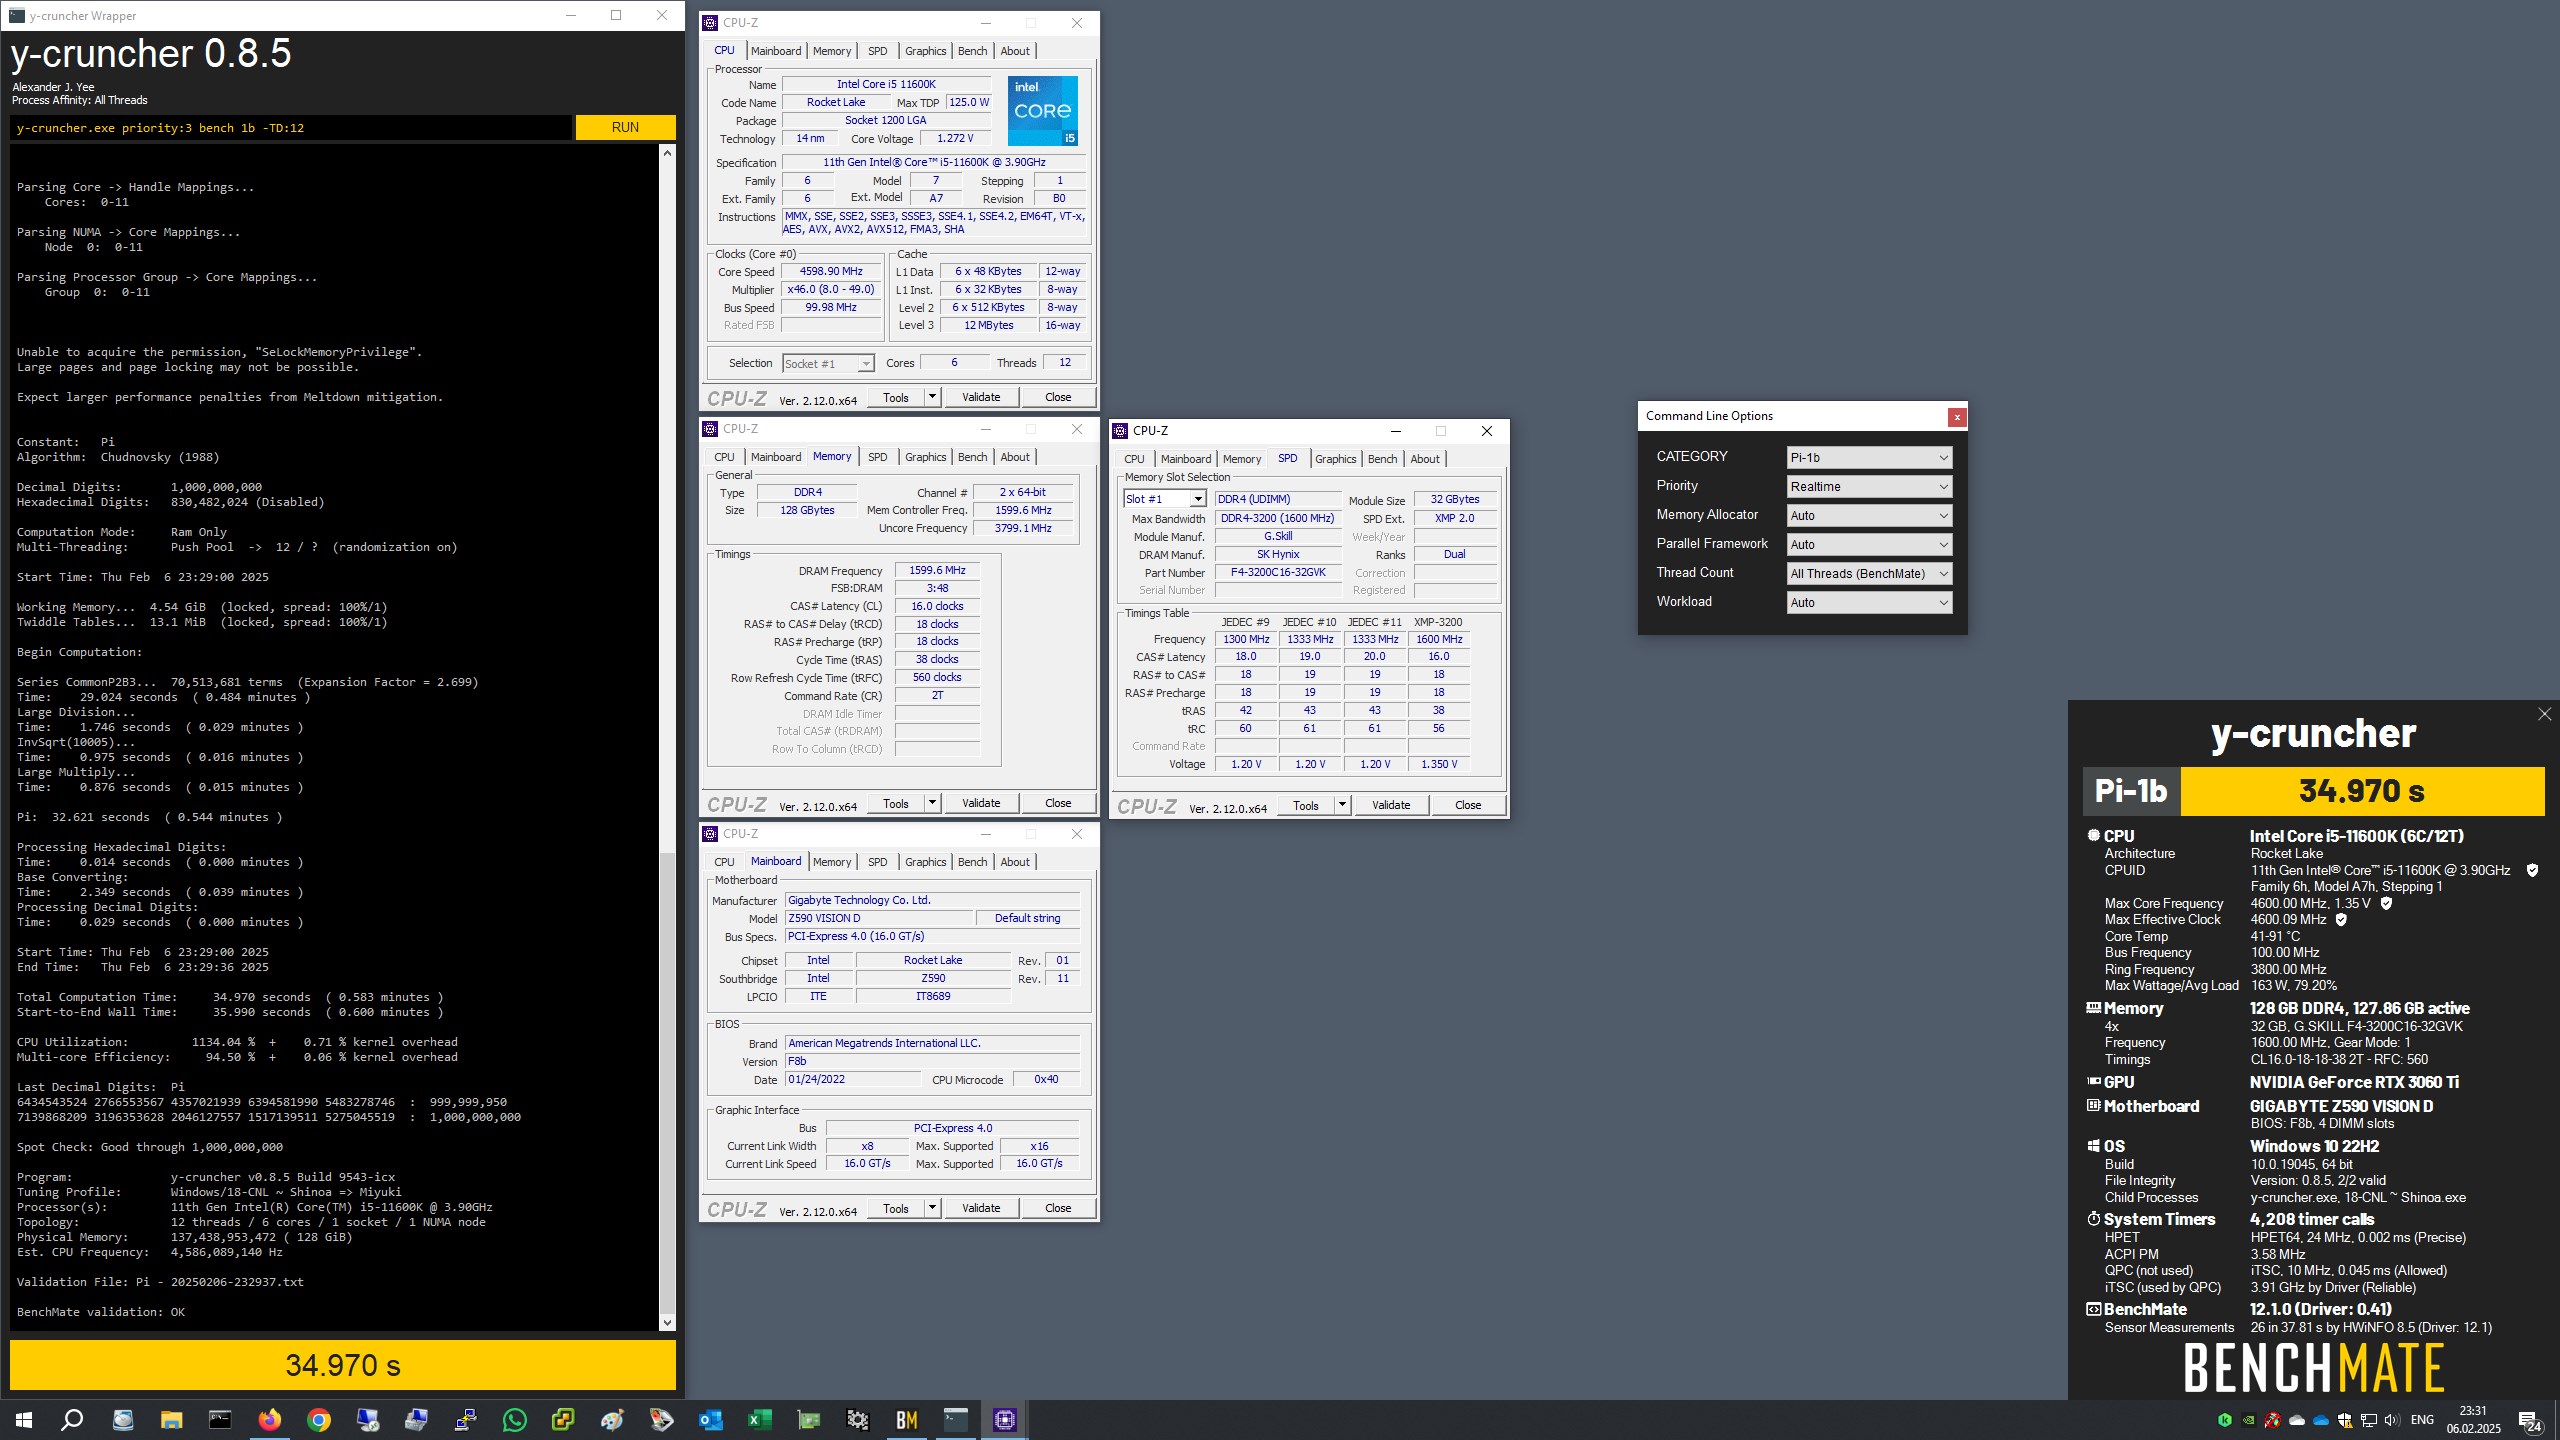The image size is (2560, 1440).
Task: Click the BIOS Version F8b field
Action: [932, 1062]
